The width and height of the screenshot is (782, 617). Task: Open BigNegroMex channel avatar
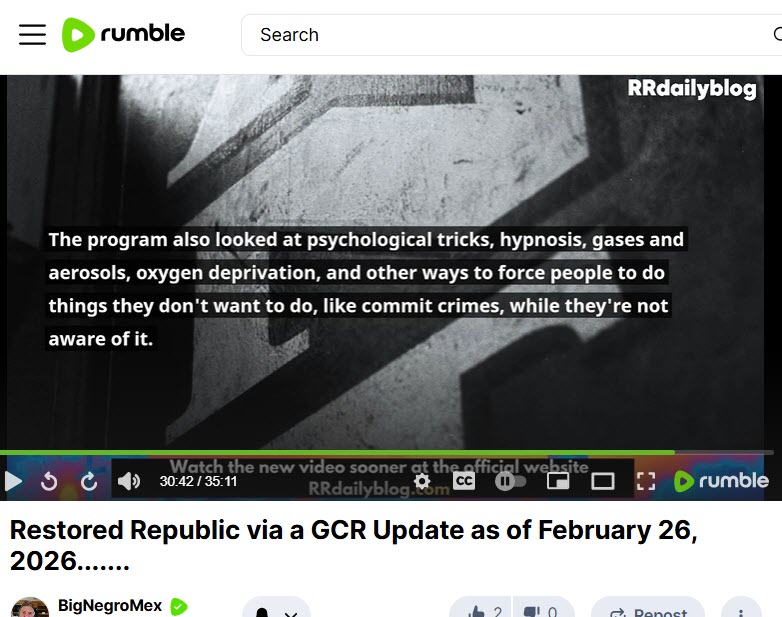coord(30,608)
